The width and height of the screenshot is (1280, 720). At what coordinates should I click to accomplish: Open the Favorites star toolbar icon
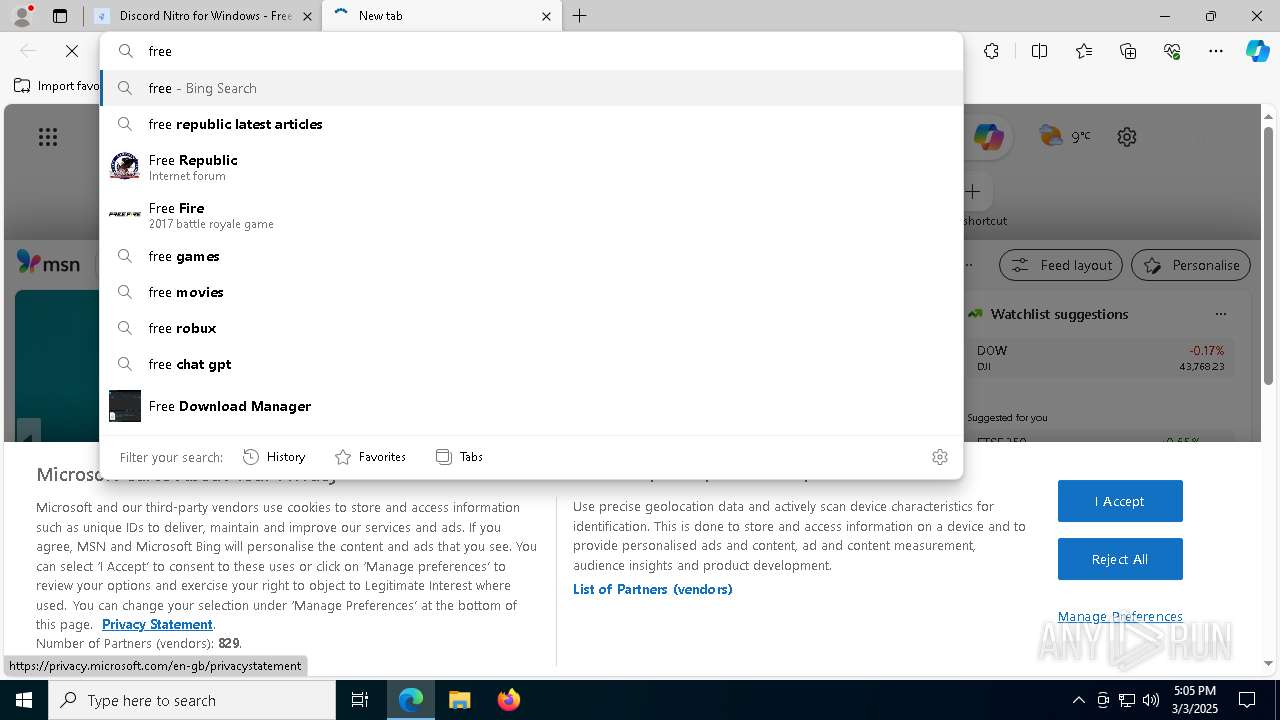1084,51
